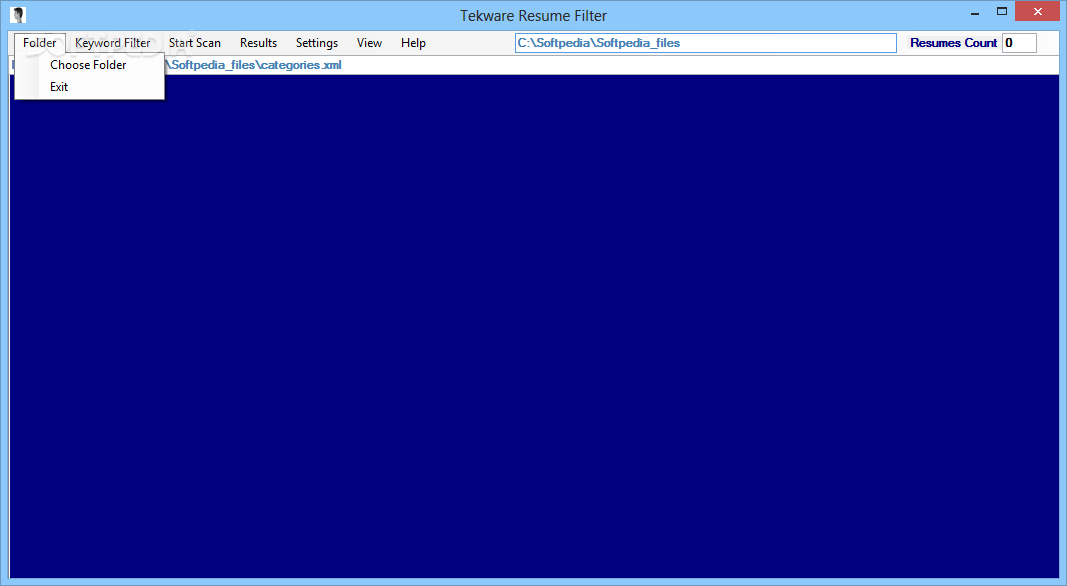Maximize the Tekware Resume Filter window

[1002, 12]
